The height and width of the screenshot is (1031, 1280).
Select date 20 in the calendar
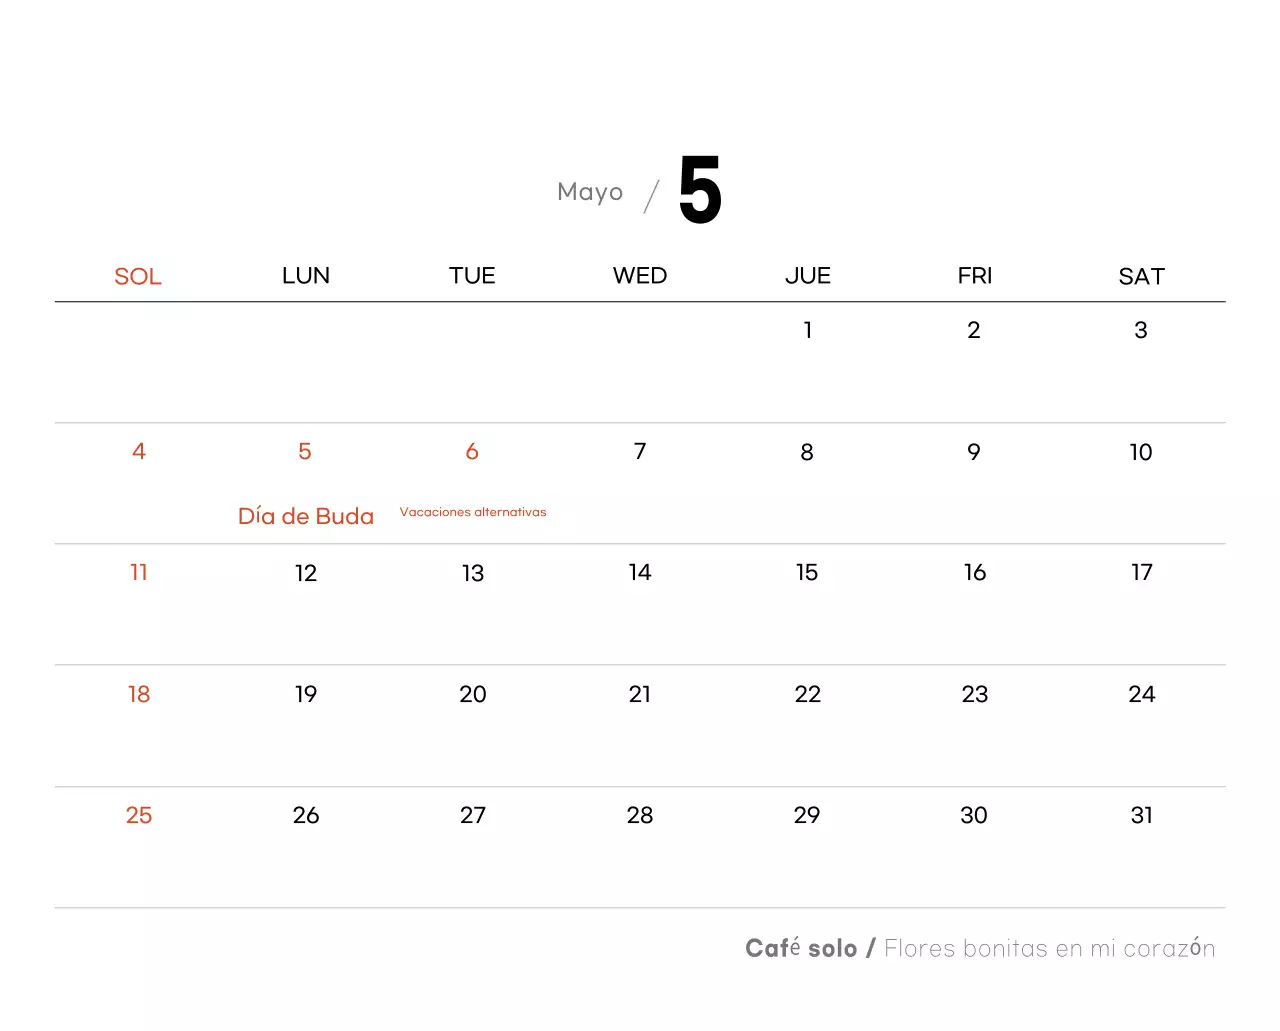coord(473,695)
